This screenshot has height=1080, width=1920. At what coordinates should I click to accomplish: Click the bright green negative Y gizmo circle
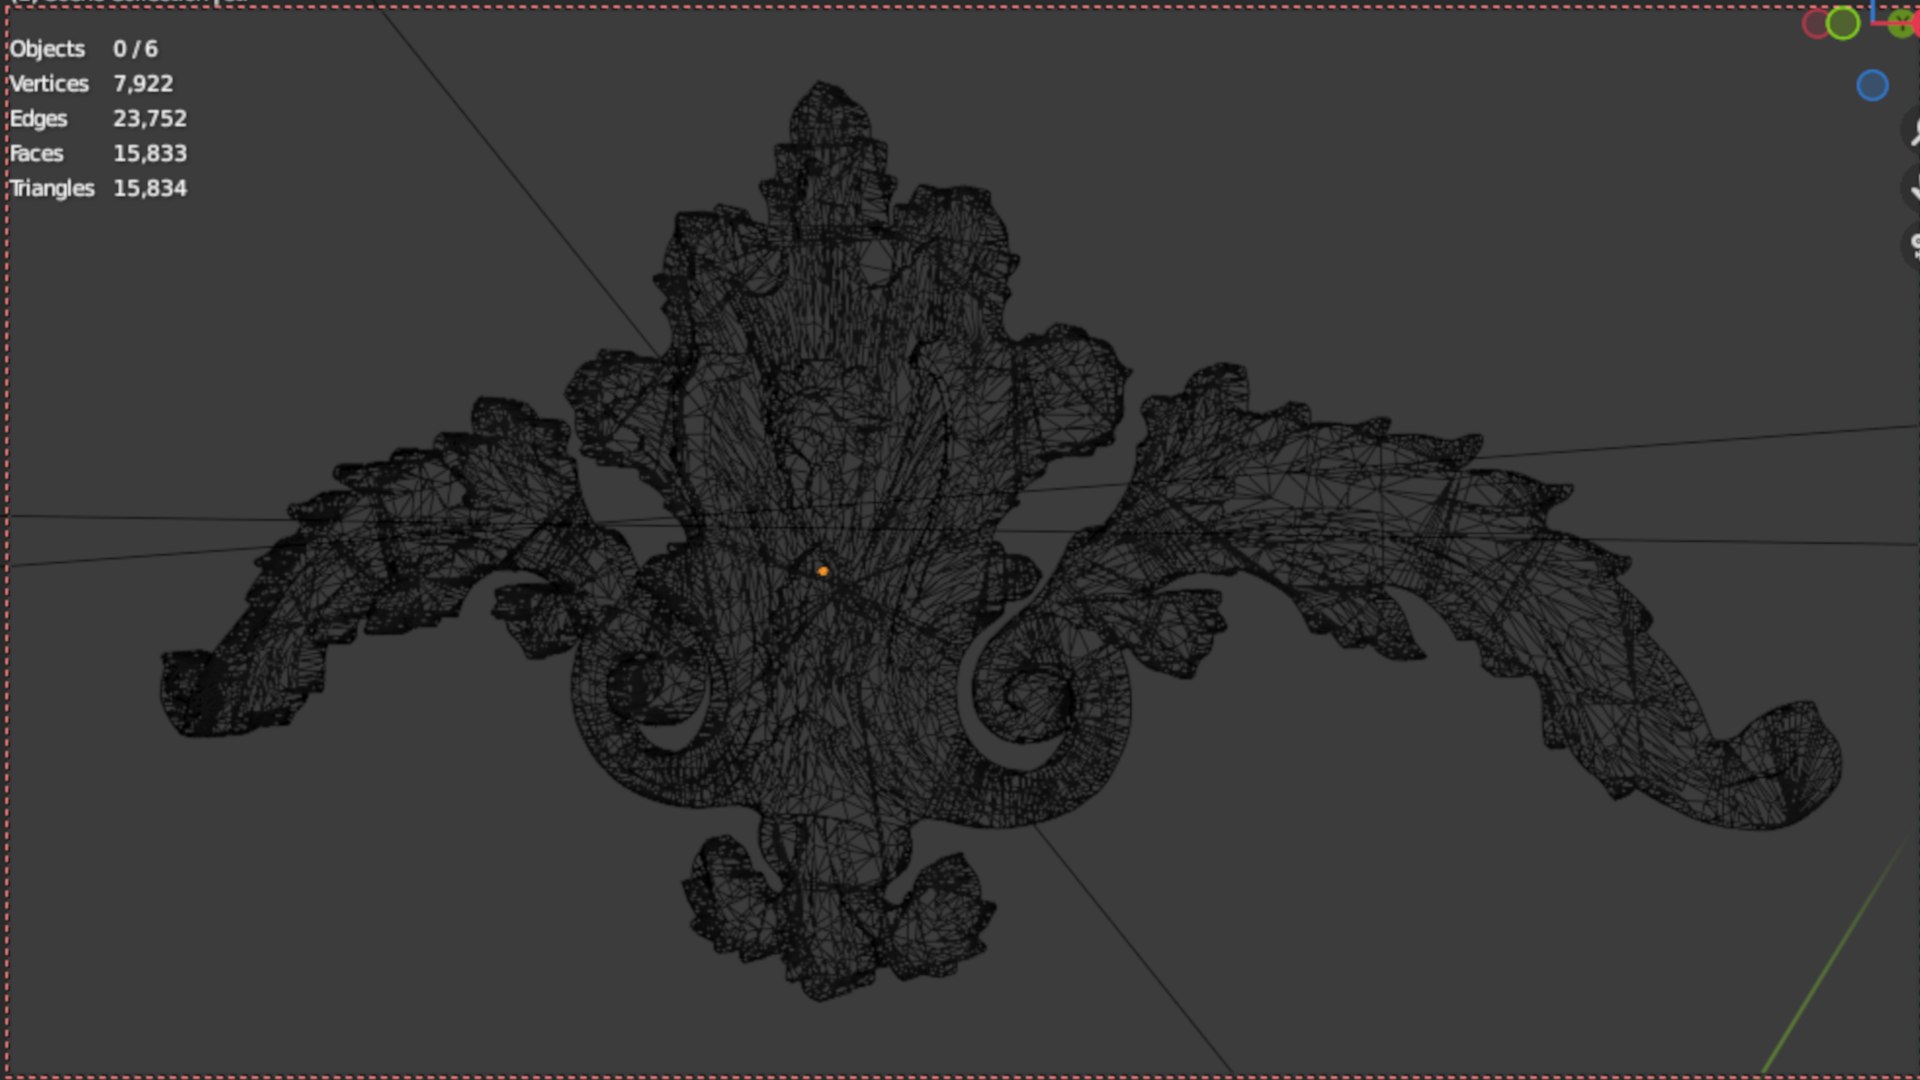tap(1842, 23)
